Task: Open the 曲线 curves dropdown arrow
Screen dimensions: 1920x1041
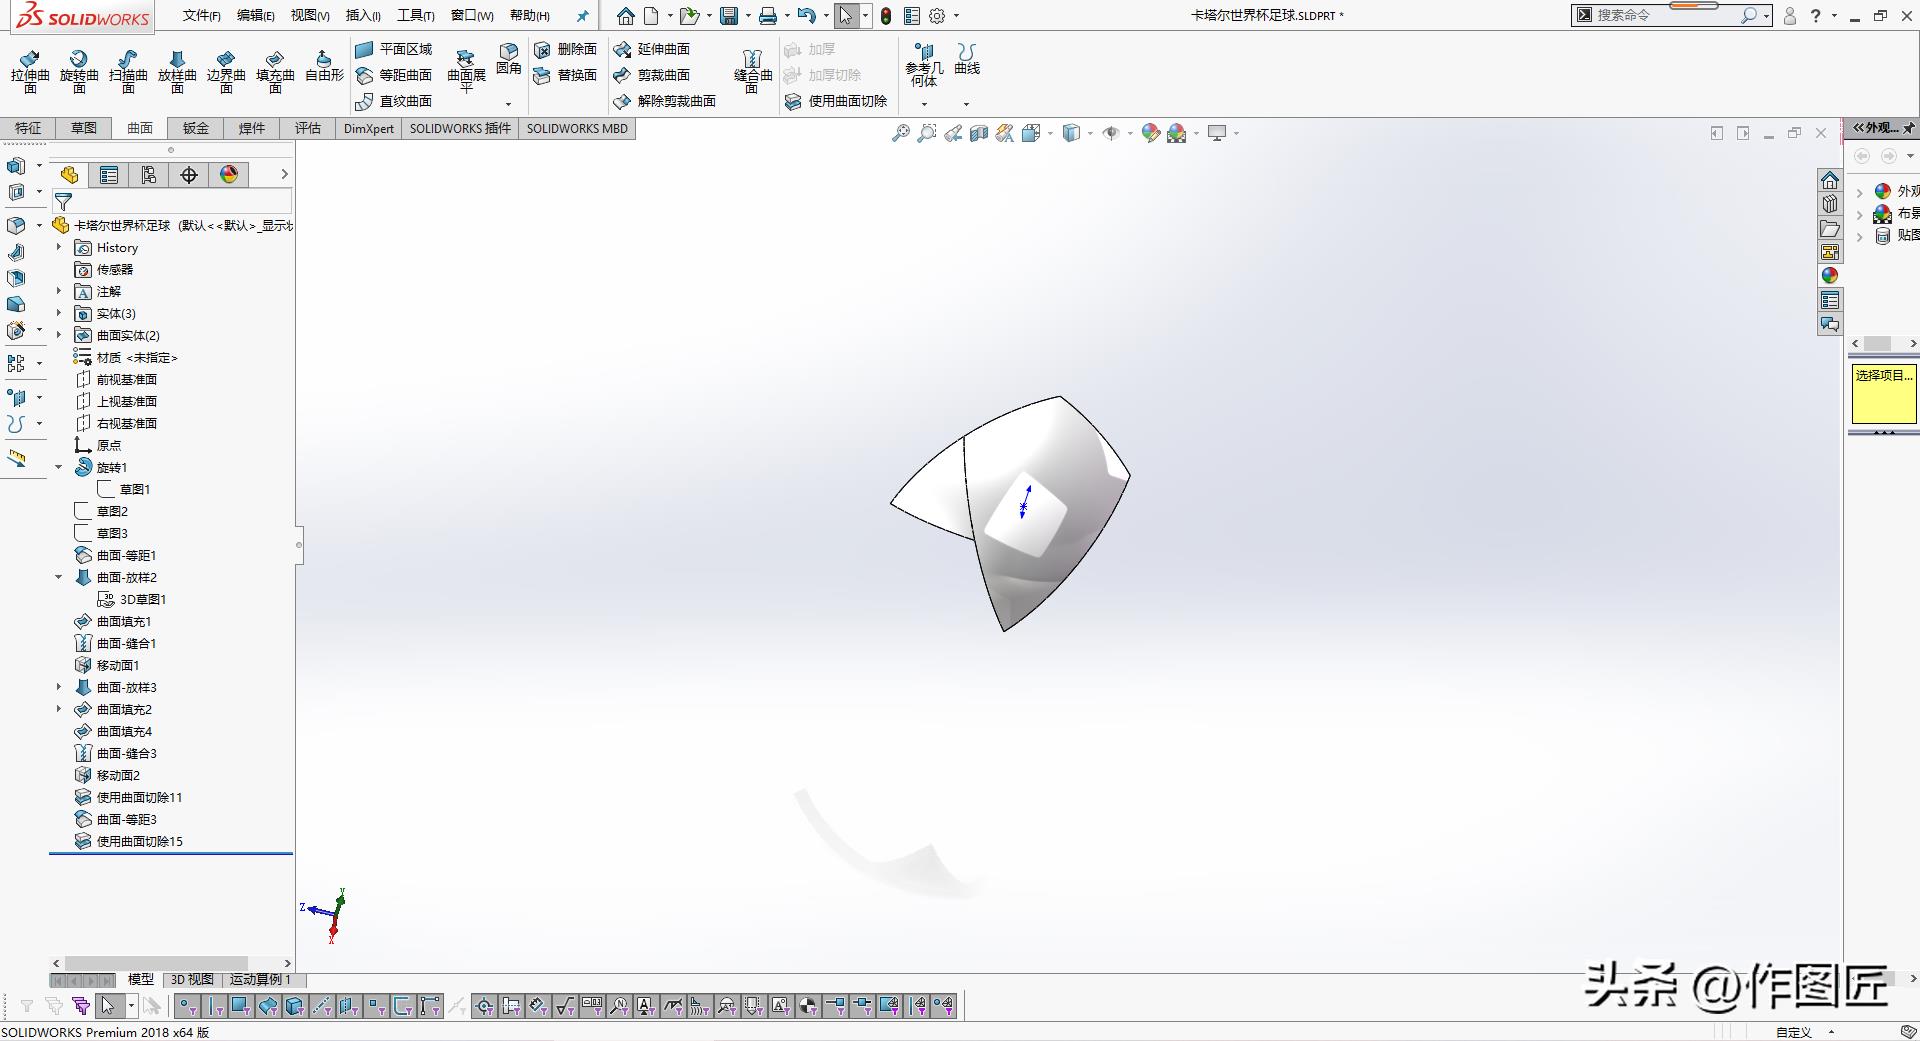Action: click(x=966, y=104)
